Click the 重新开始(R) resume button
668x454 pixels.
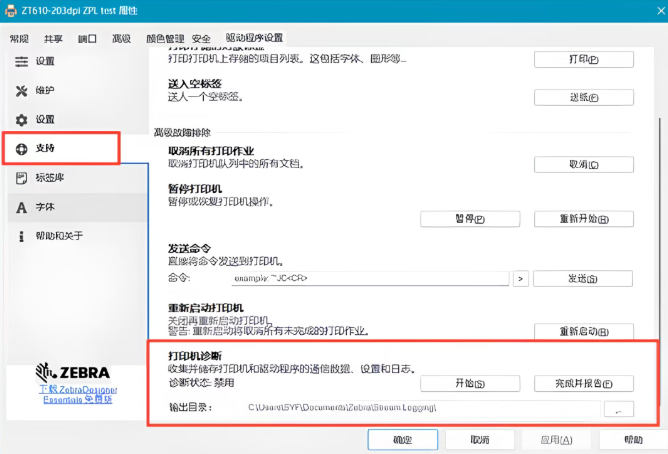tap(584, 219)
